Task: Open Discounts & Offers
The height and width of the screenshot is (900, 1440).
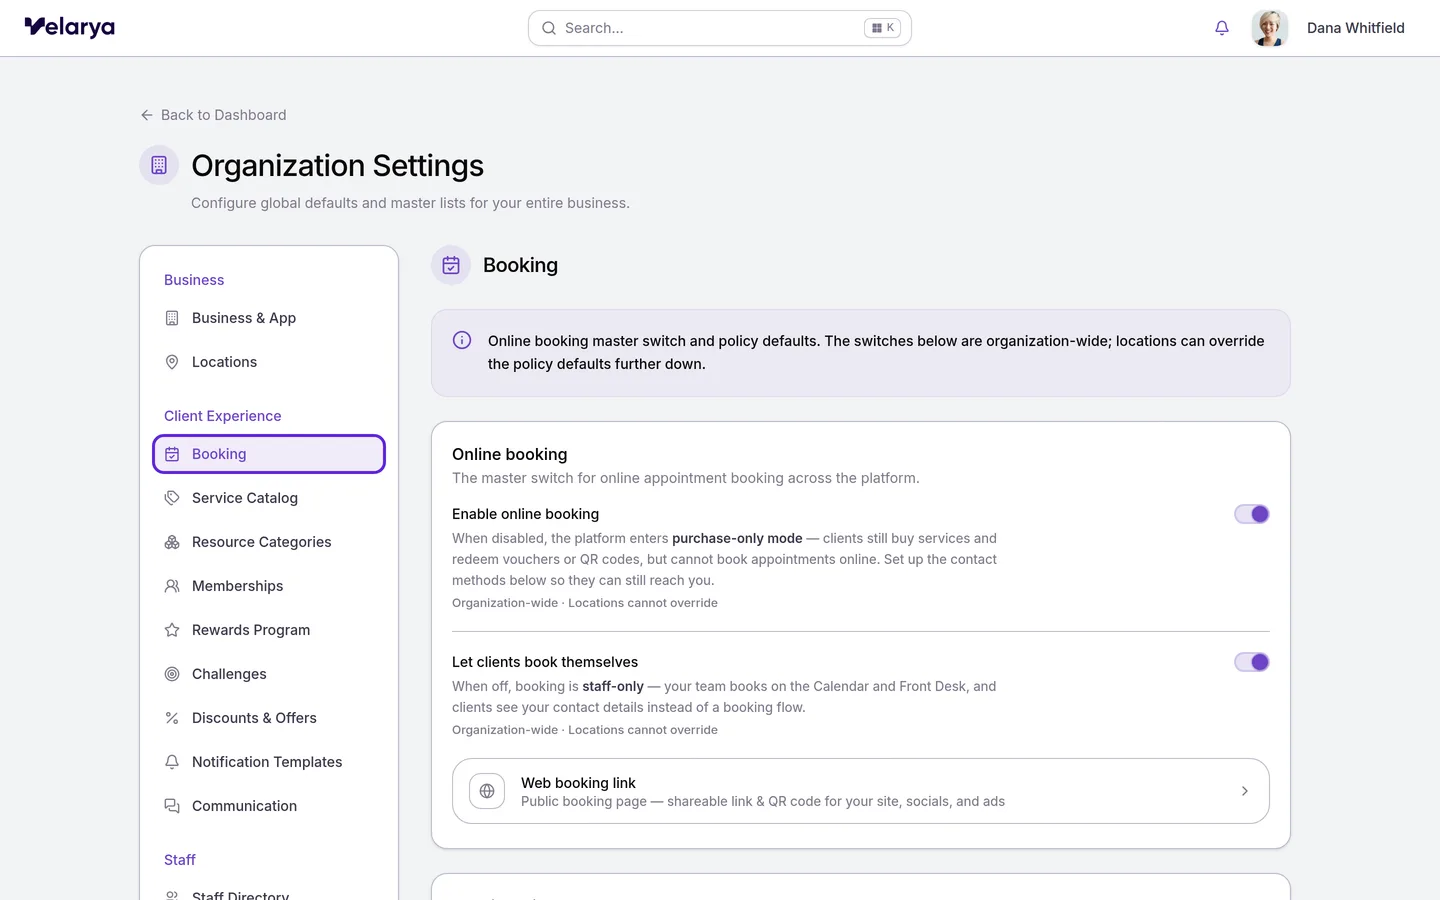Action: click(x=269, y=718)
